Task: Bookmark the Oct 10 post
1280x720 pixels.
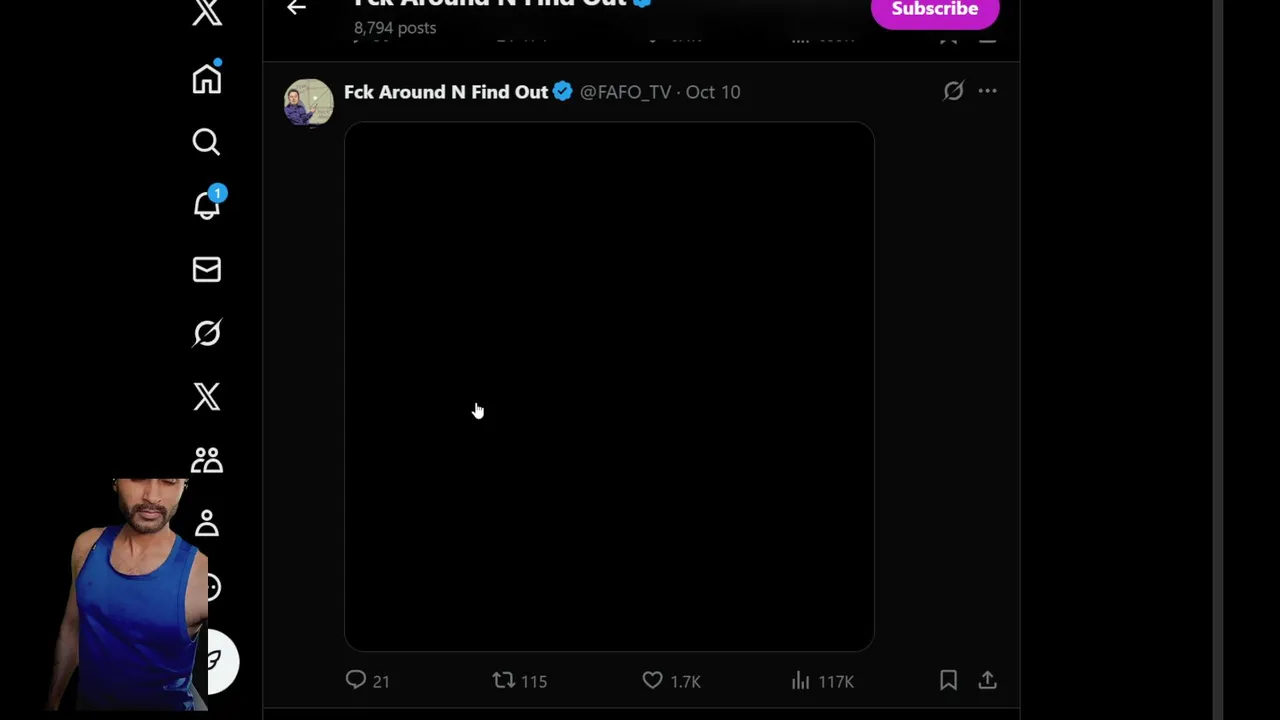Action: coord(948,681)
